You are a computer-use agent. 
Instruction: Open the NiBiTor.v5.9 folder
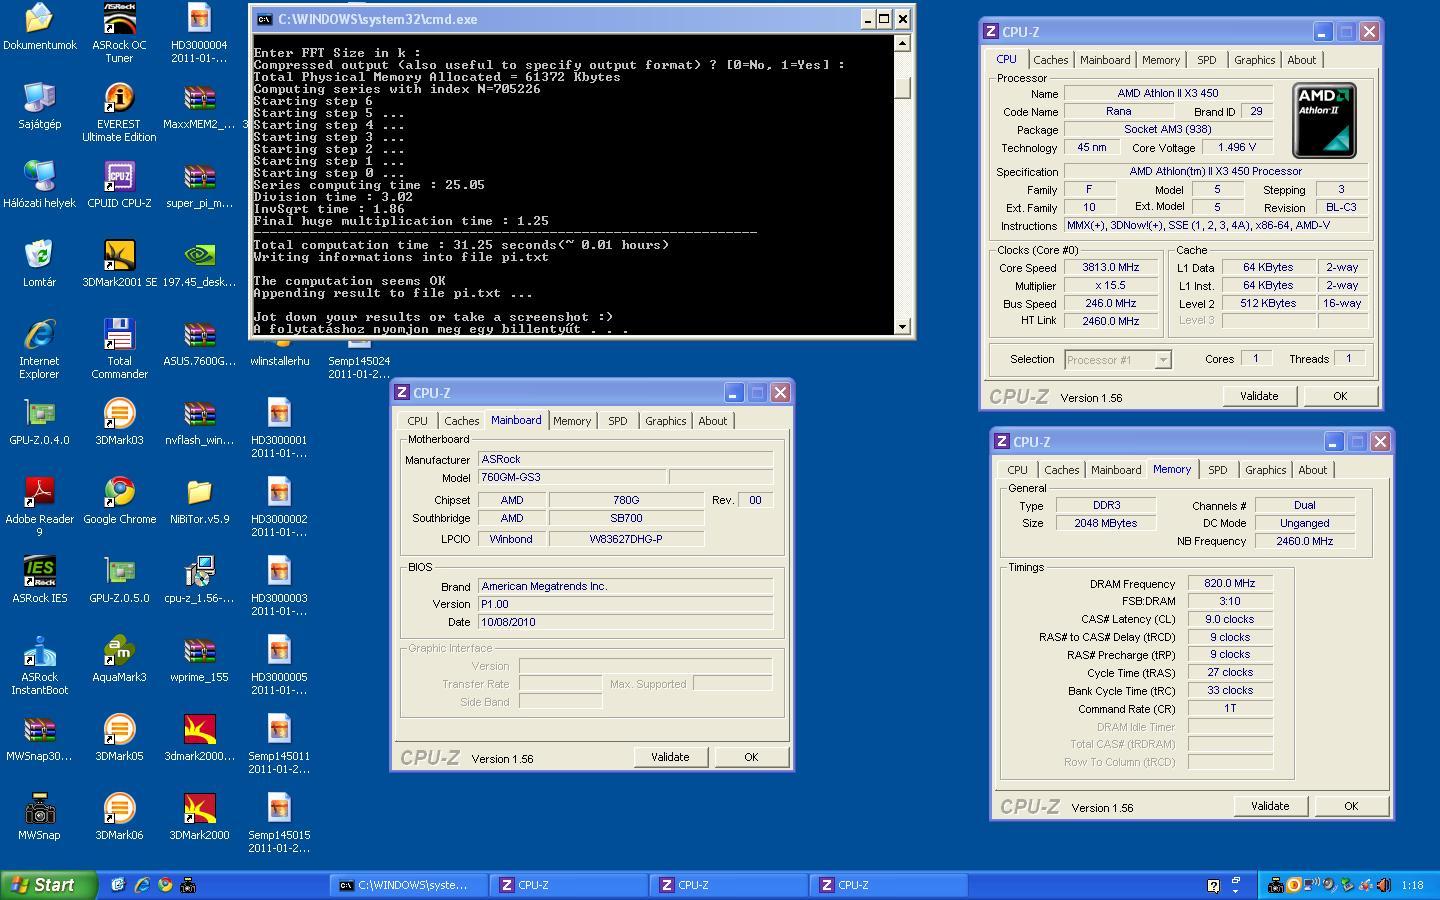coord(199,500)
